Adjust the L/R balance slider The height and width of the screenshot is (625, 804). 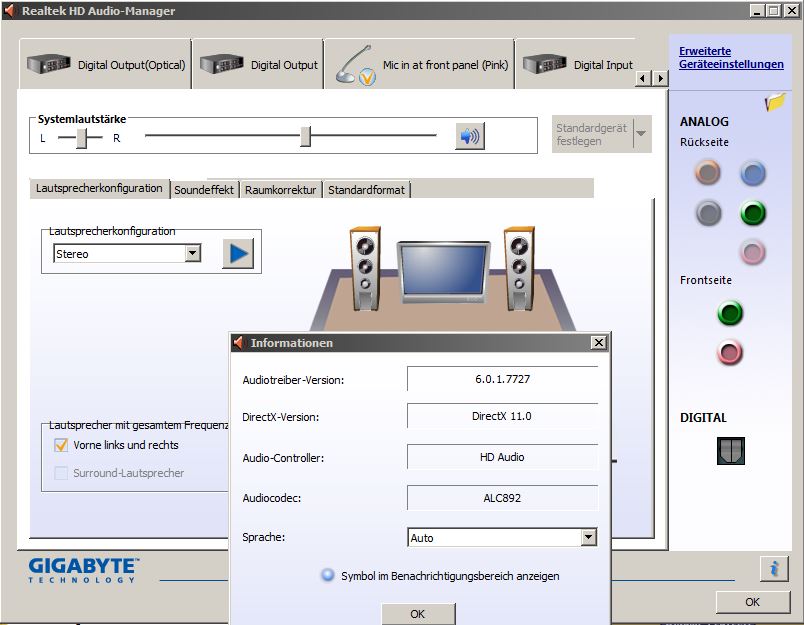(x=82, y=137)
